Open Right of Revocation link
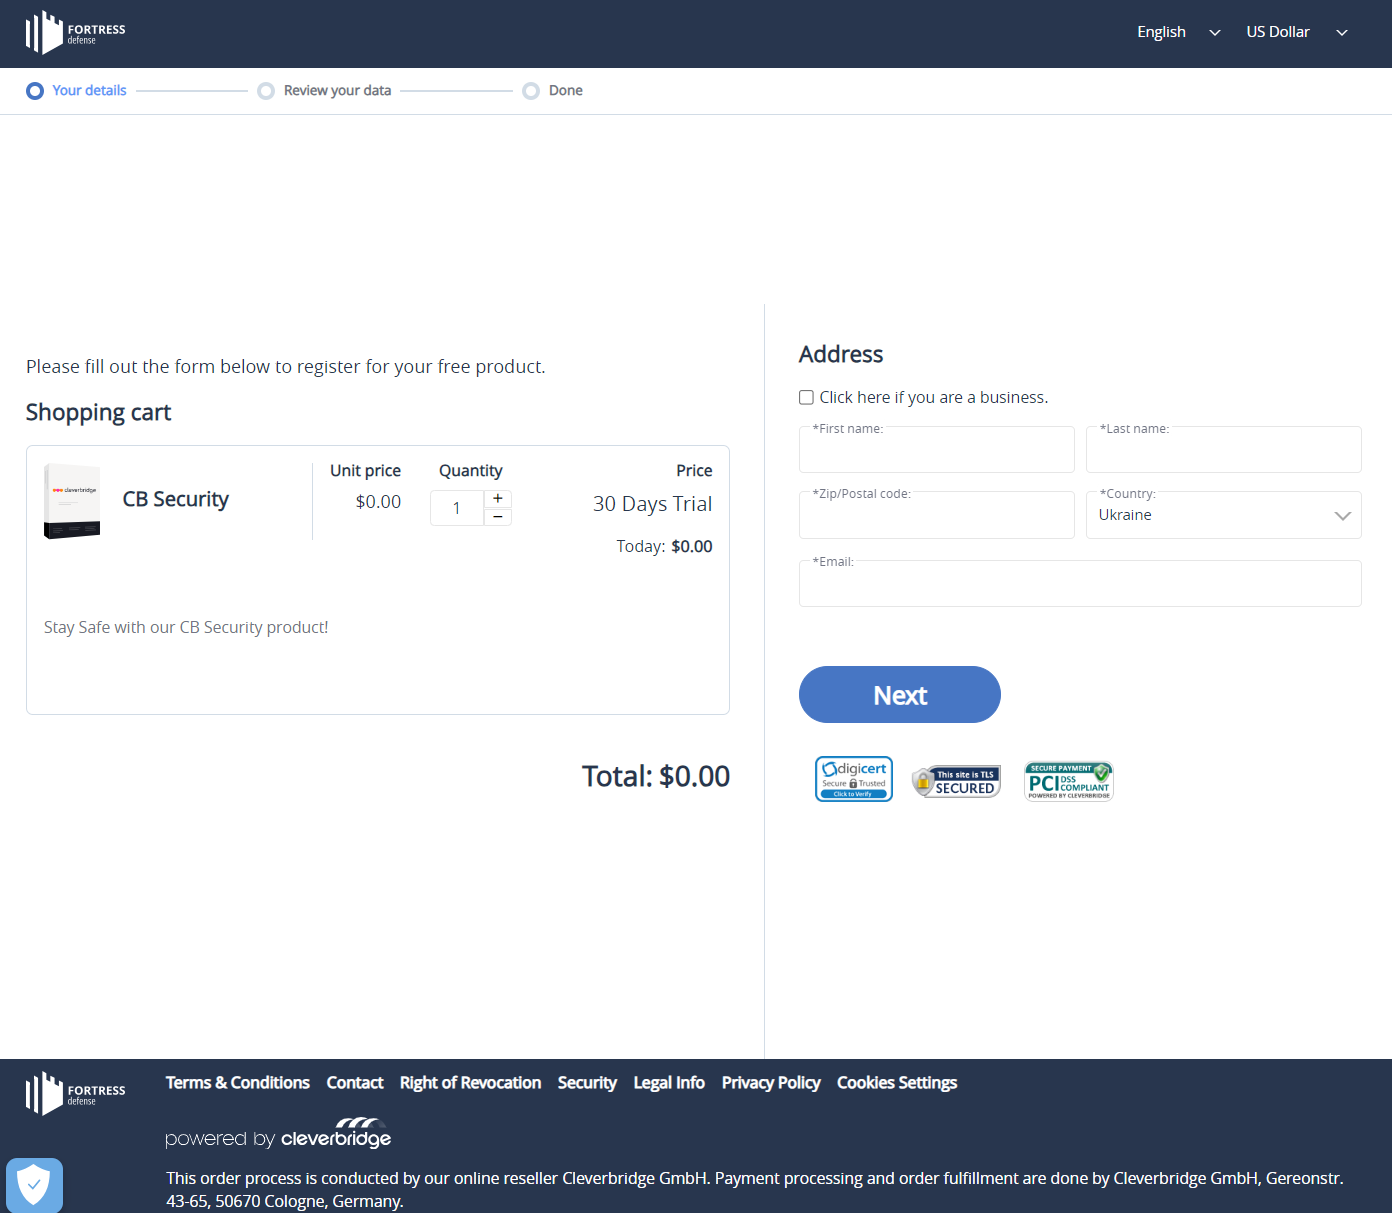The width and height of the screenshot is (1392, 1213). click(471, 1083)
